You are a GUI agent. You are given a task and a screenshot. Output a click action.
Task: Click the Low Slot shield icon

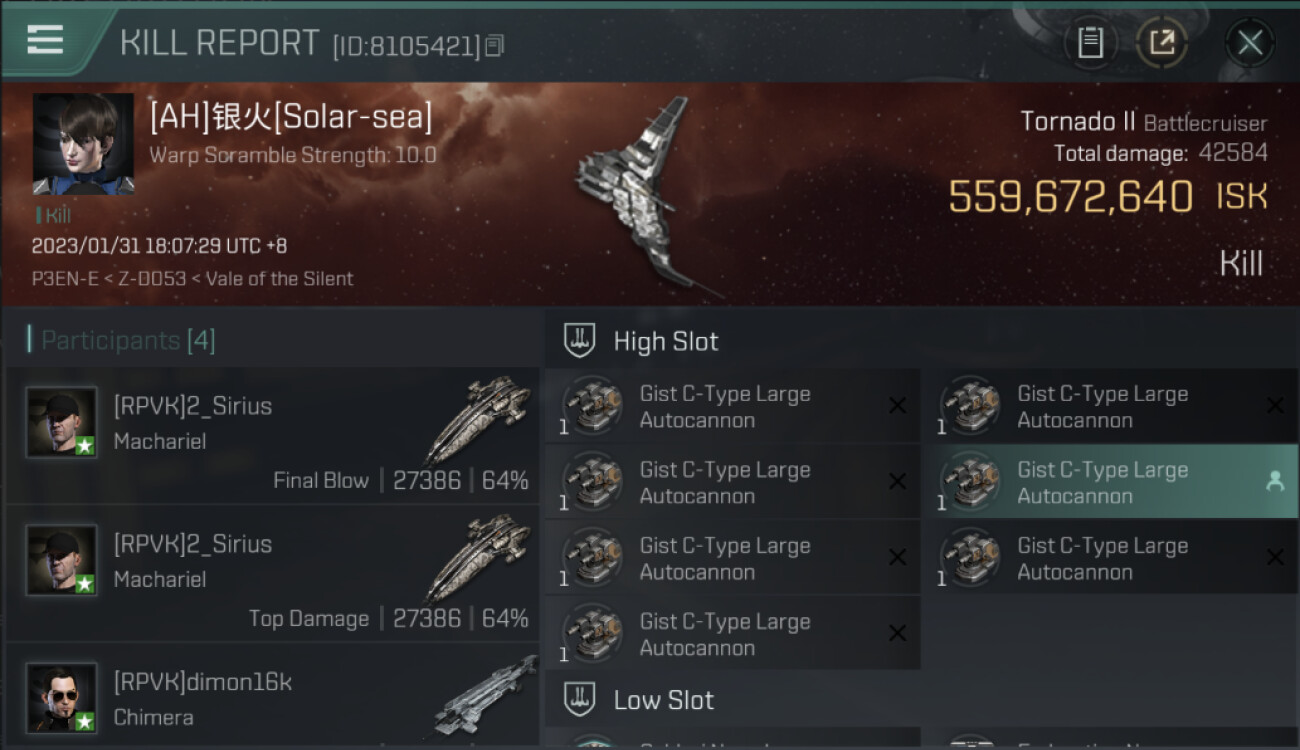point(580,699)
